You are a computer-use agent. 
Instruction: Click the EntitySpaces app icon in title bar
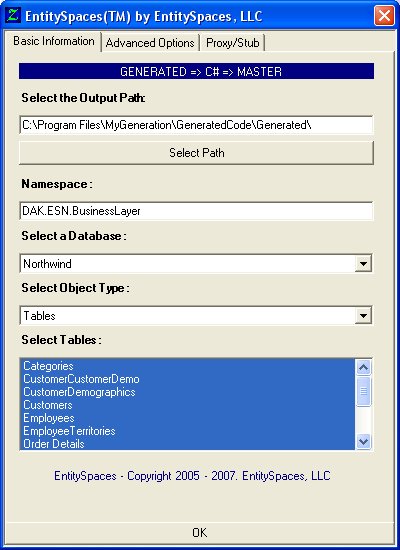(x=13, y=15)
